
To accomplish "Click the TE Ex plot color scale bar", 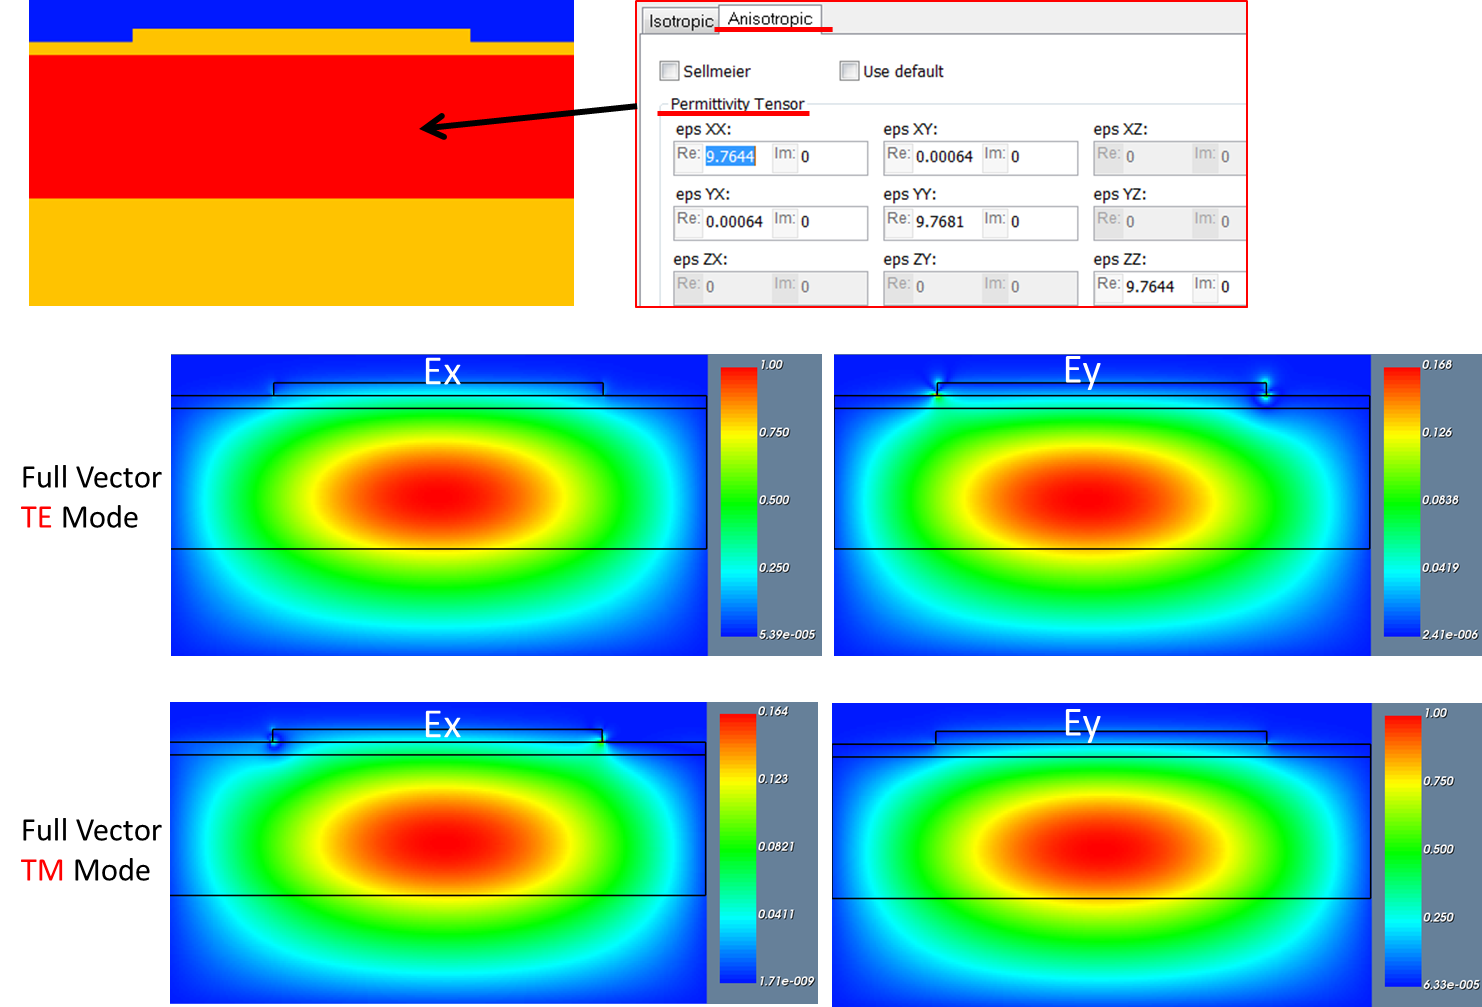I will (x=739, y=501).
